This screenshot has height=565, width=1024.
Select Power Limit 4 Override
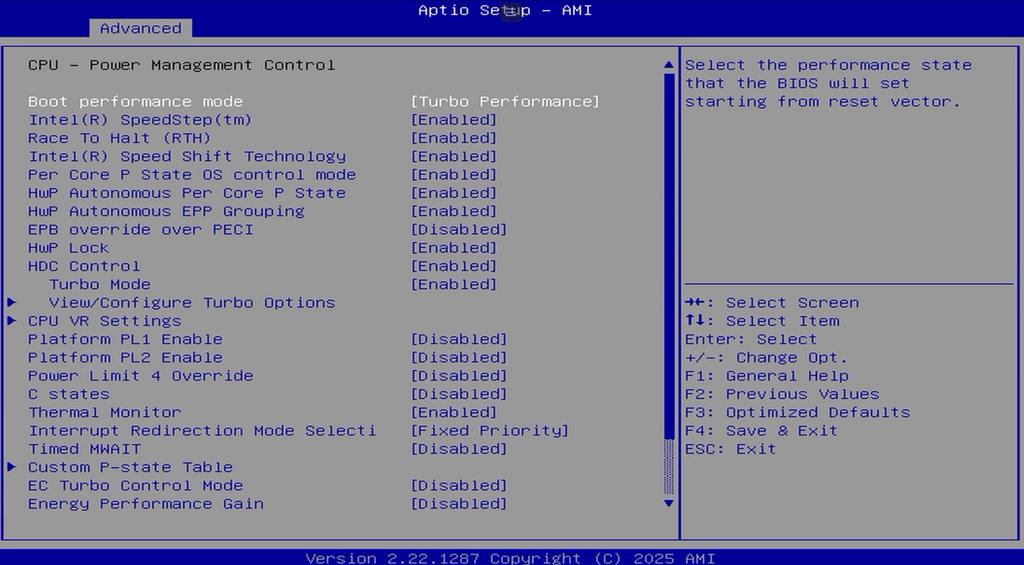point(140,376)
